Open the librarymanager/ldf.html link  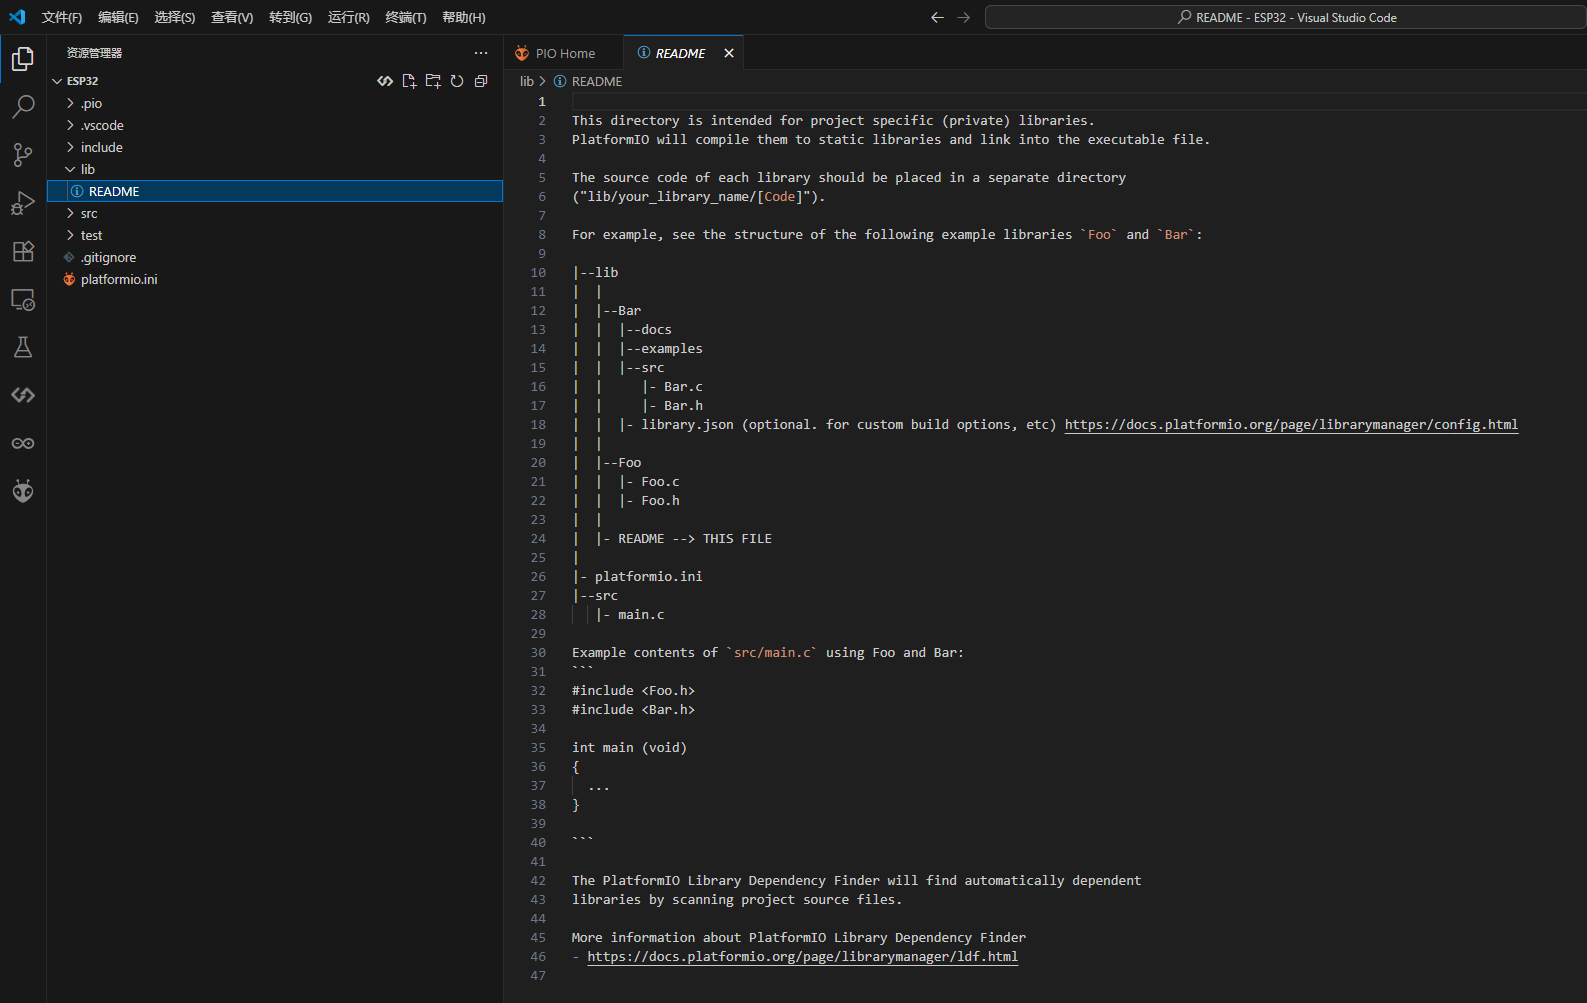(x=802, y=957)
